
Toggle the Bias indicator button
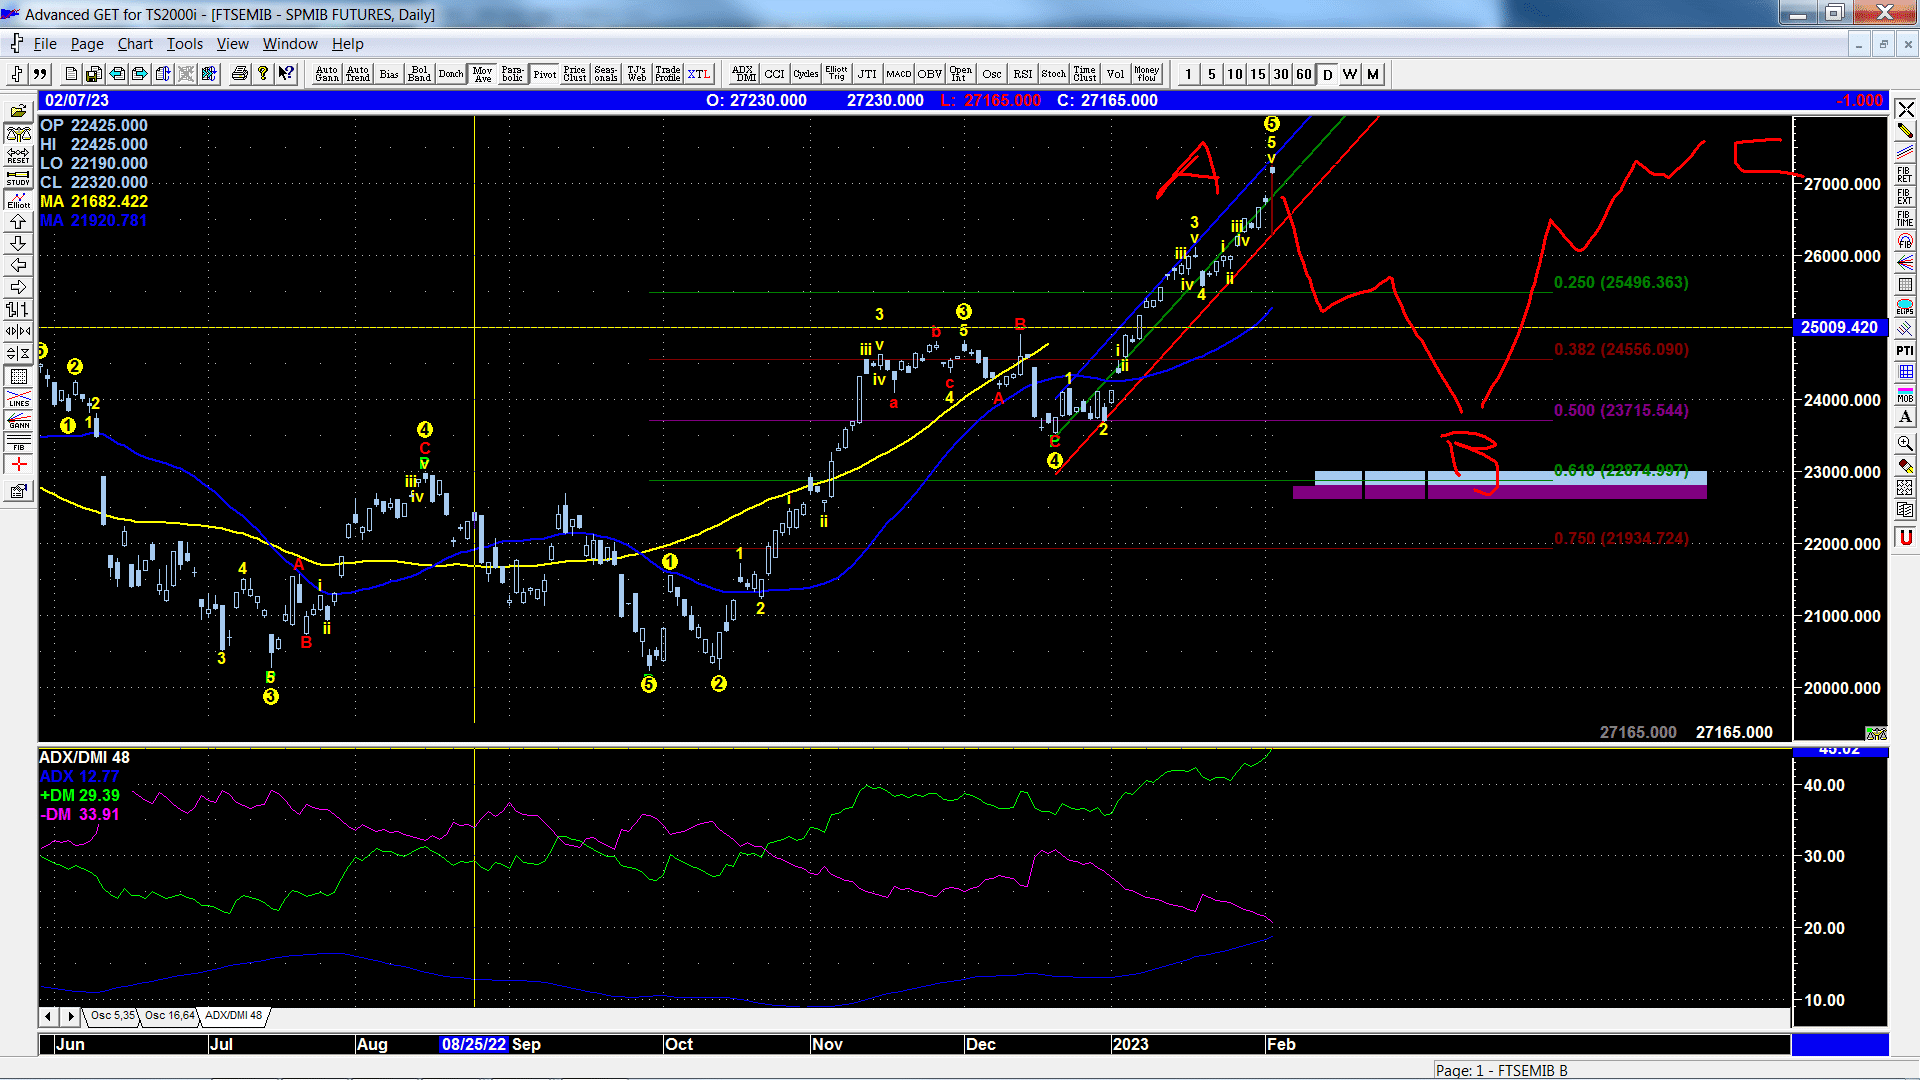[389, 74]
